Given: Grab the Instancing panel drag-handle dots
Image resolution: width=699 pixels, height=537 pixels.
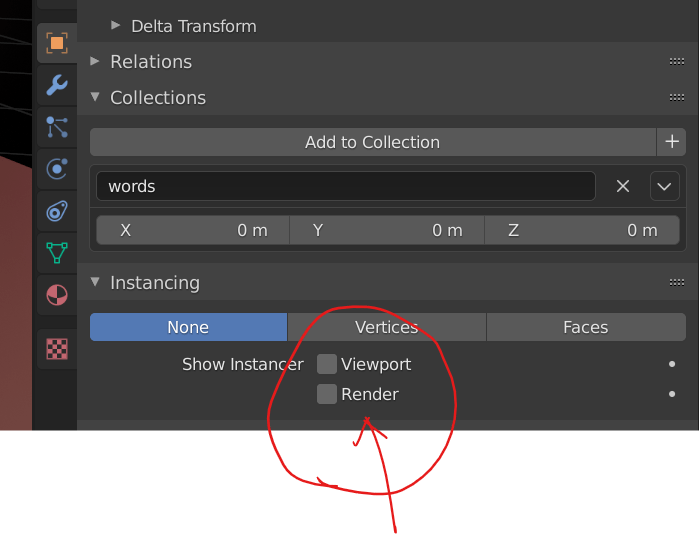Looking at the screenshot, I should pyautogui.click(x=676, y=283).
